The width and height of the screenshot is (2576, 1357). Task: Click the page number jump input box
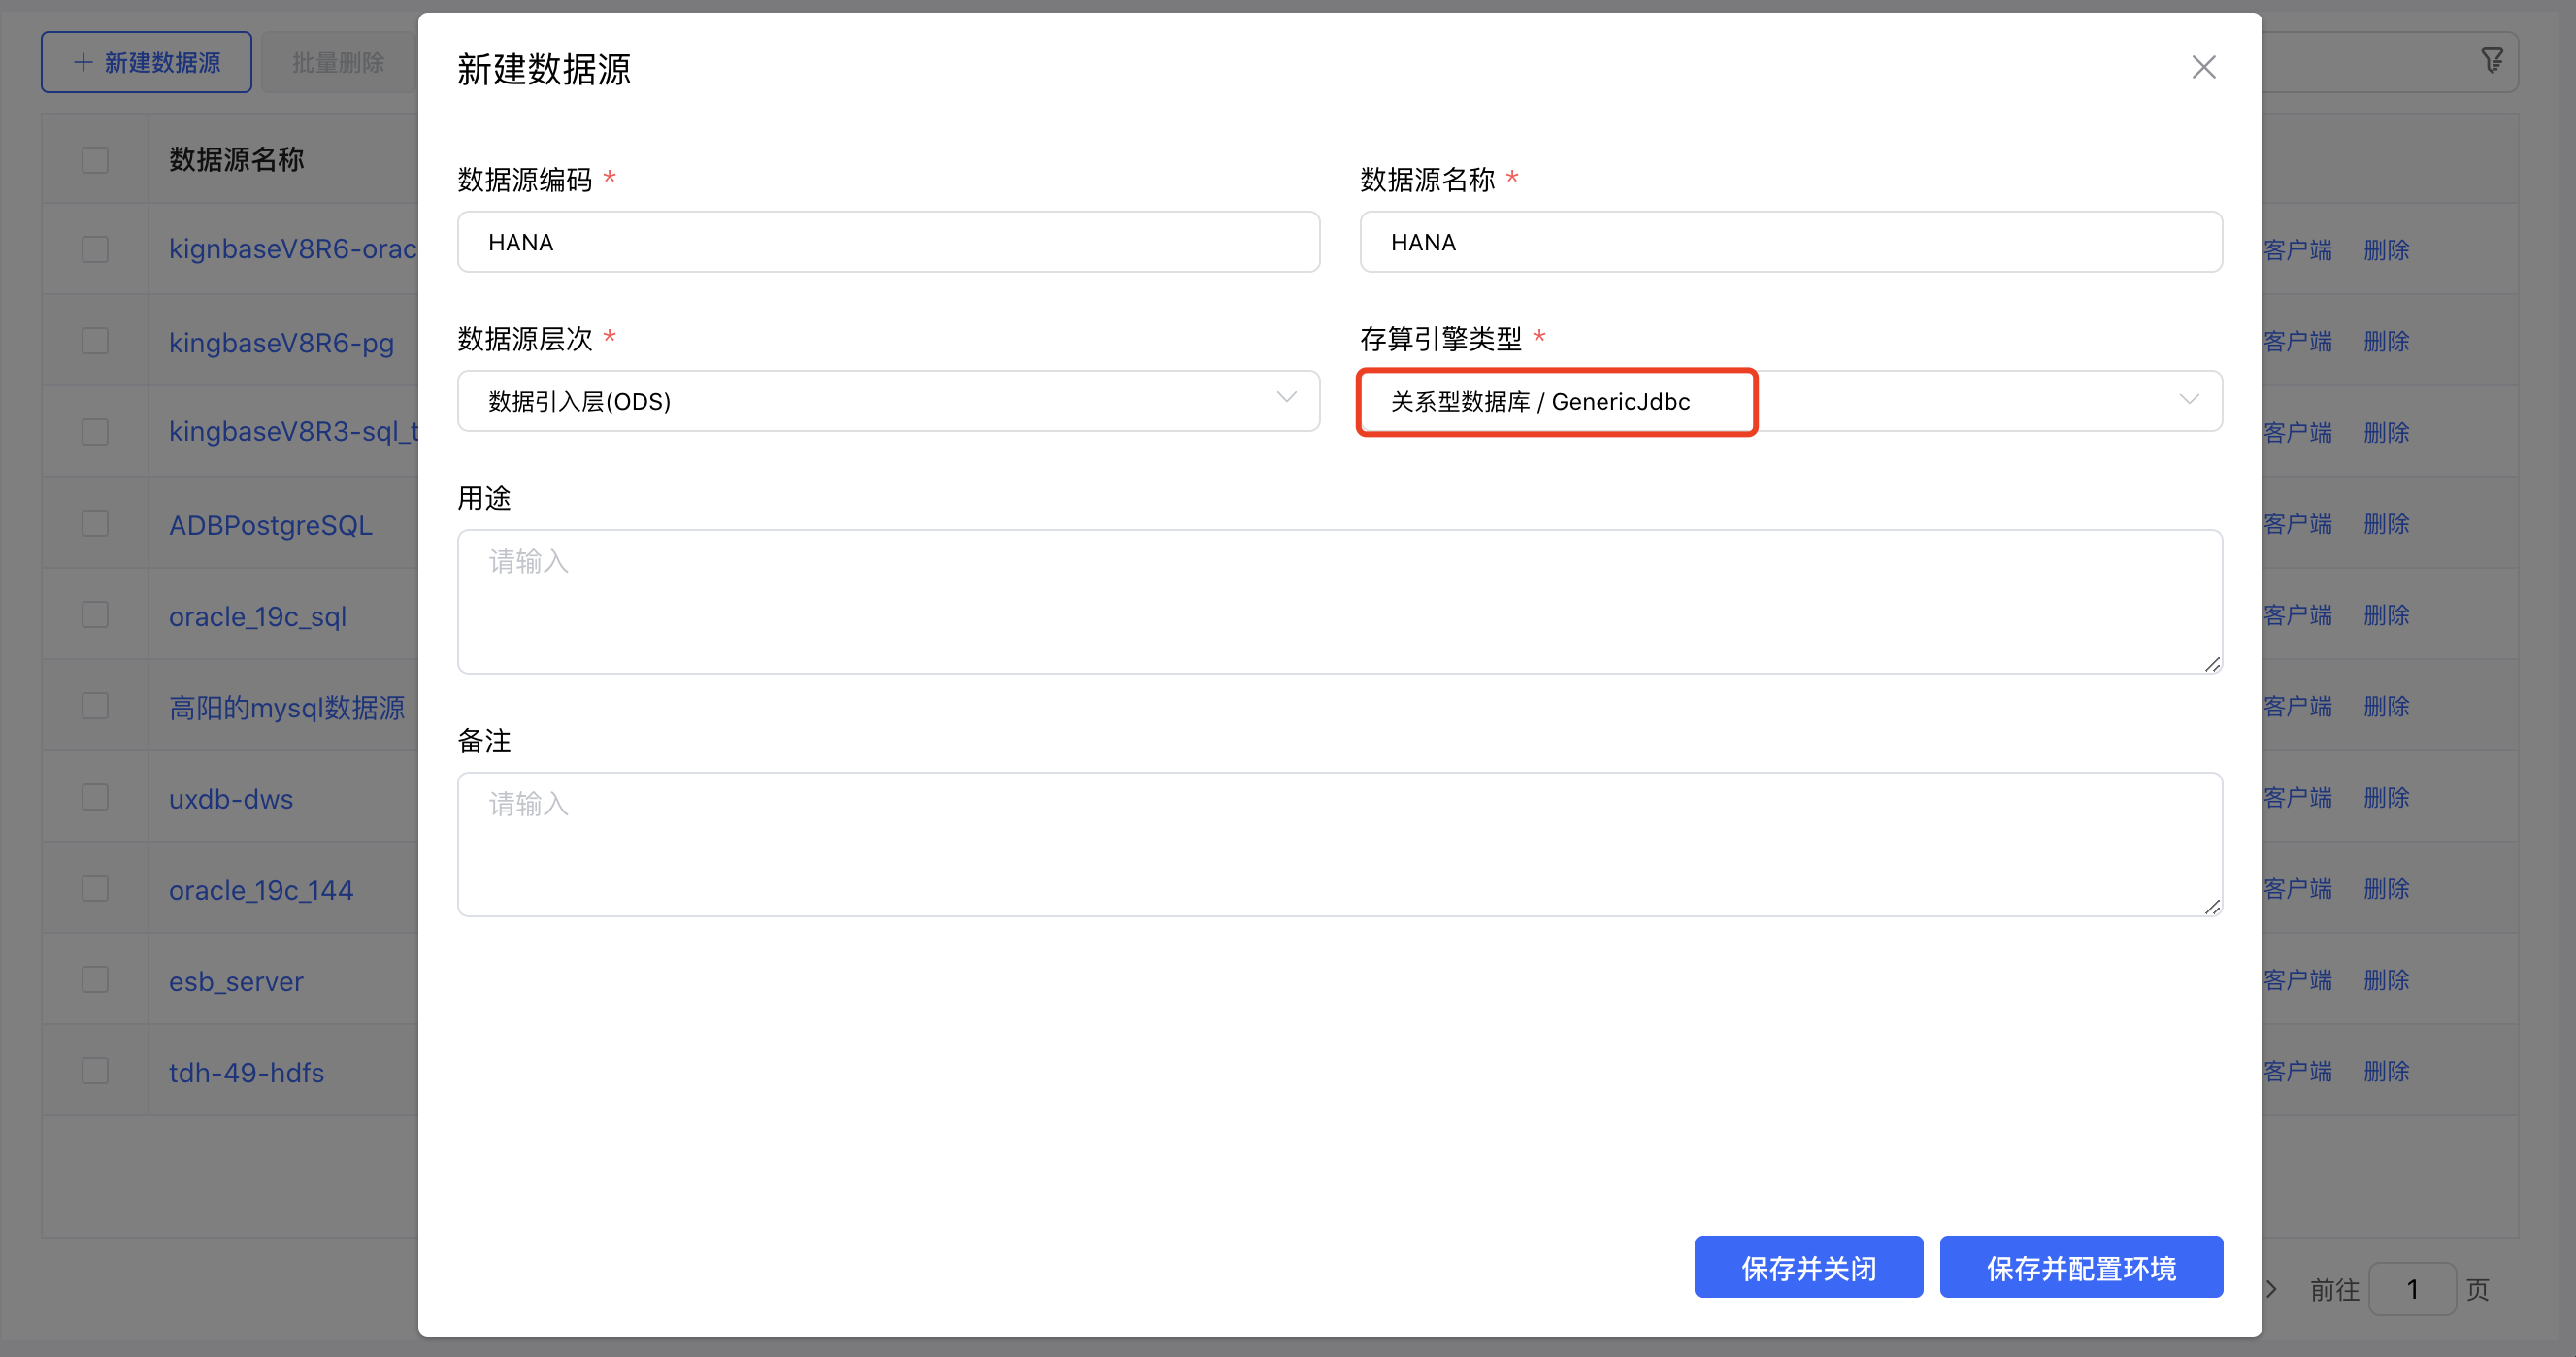[2411, 1289]
